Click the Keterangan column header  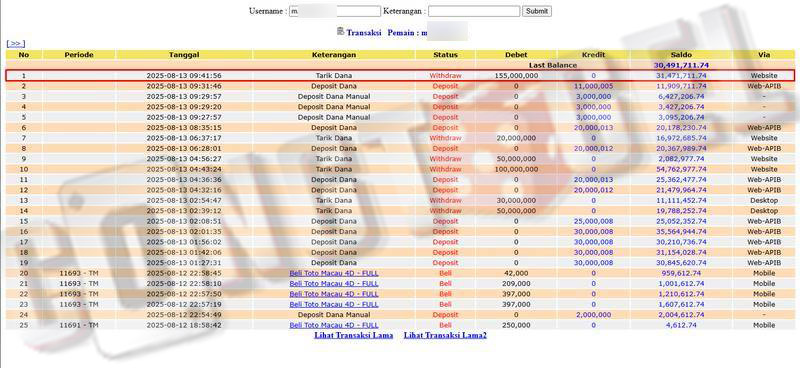334,55
